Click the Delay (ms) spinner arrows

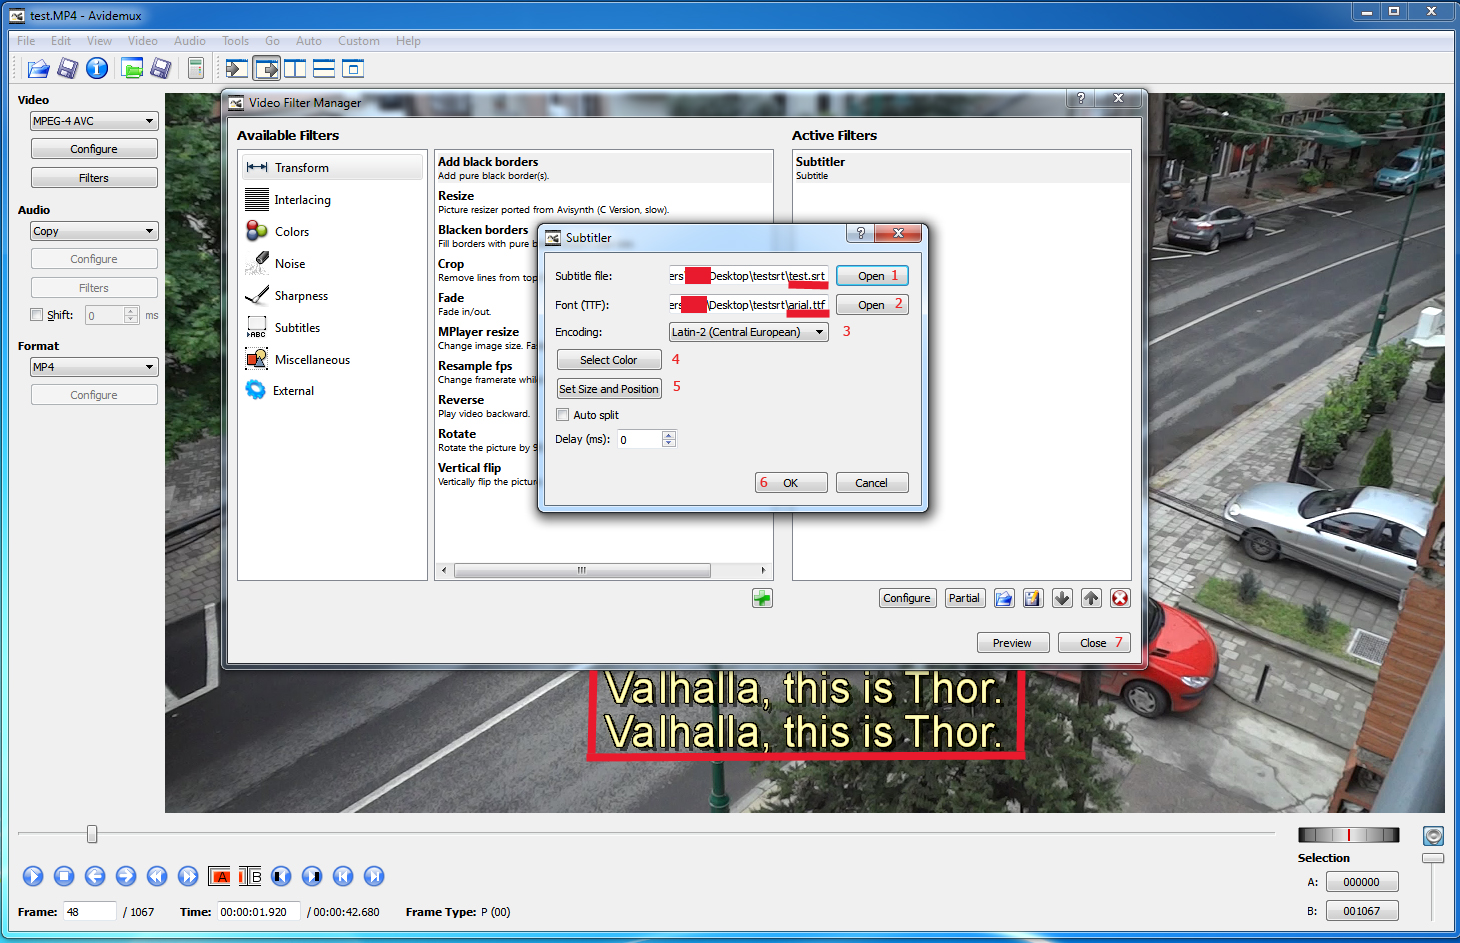point(669,439)
